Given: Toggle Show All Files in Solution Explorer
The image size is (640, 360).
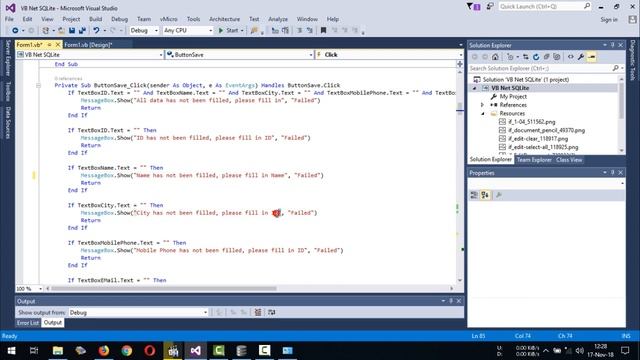Looking at the screenshot, I should pos(557,57).
